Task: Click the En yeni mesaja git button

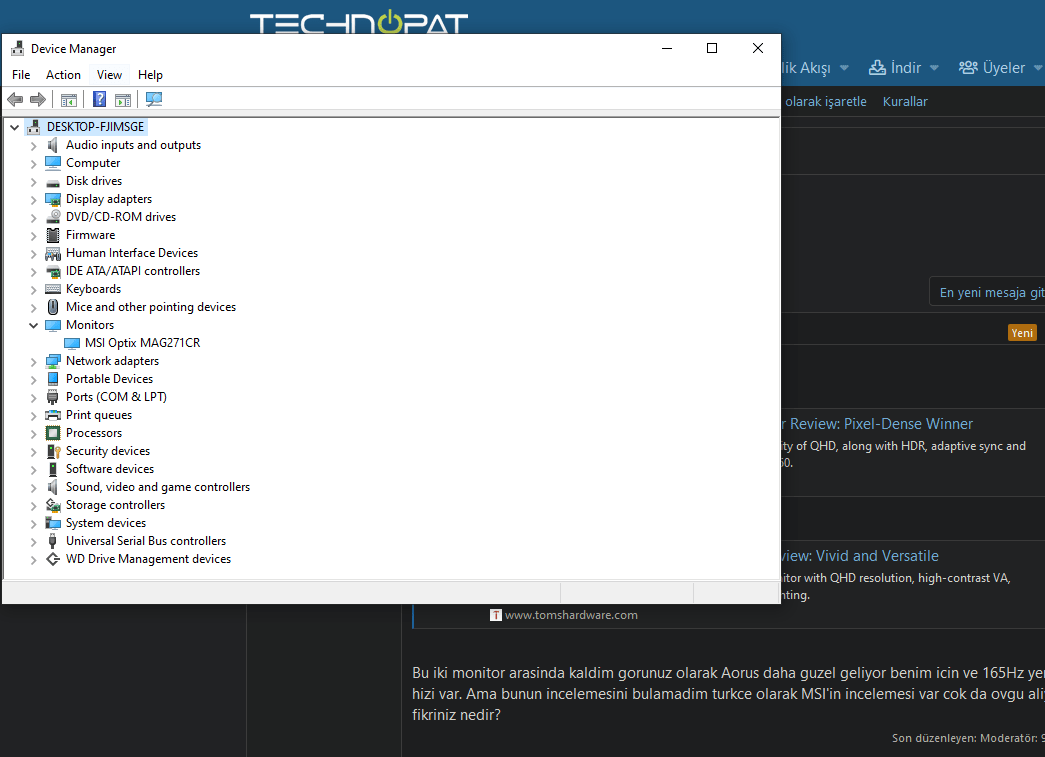Action: [x=988, y=292]
